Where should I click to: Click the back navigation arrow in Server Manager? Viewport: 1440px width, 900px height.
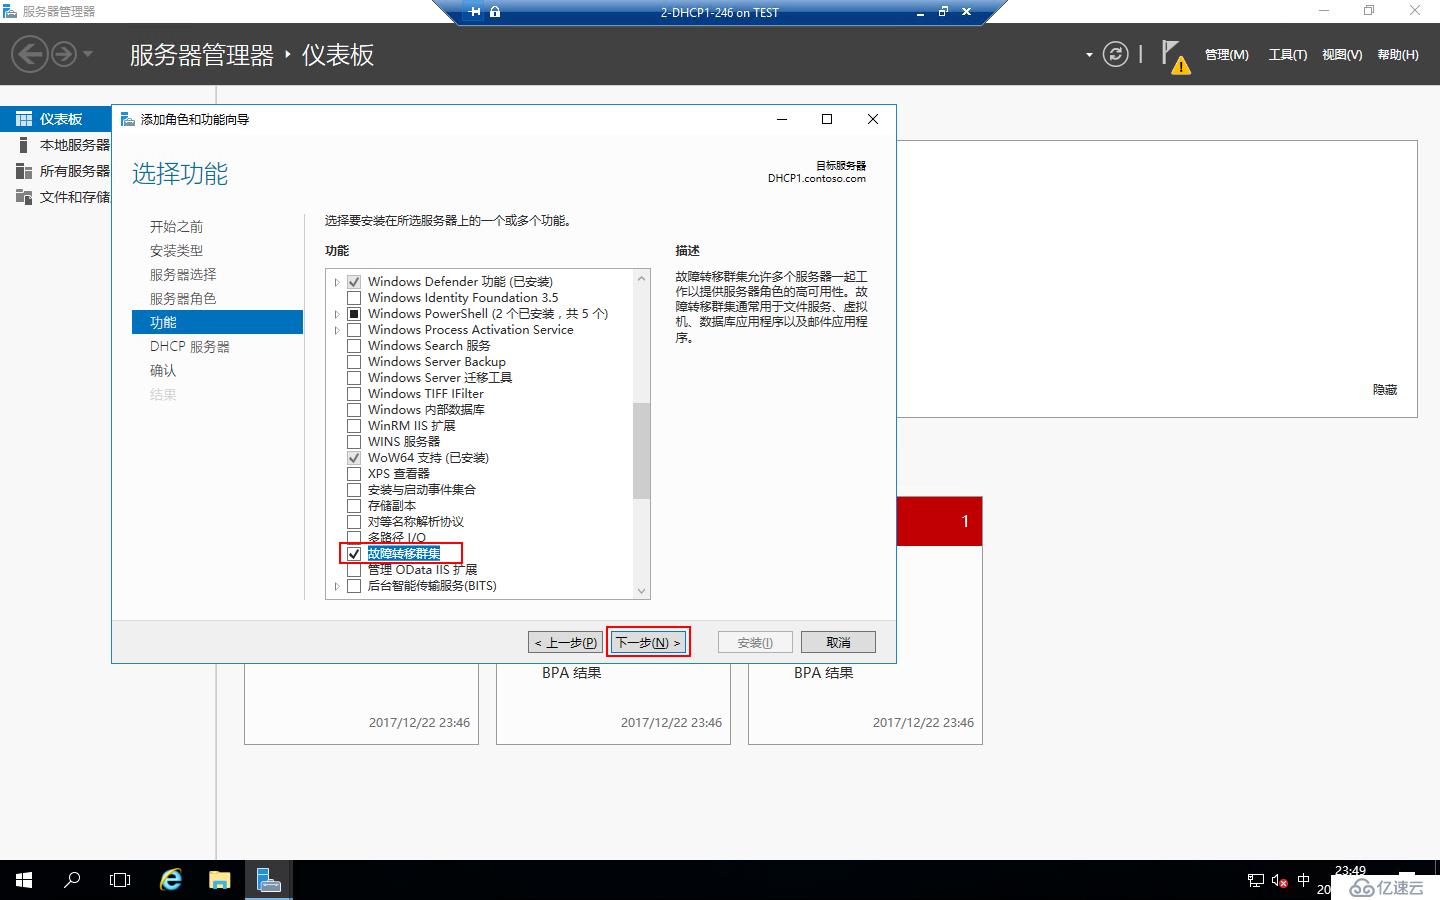click(x=30, y=54)
